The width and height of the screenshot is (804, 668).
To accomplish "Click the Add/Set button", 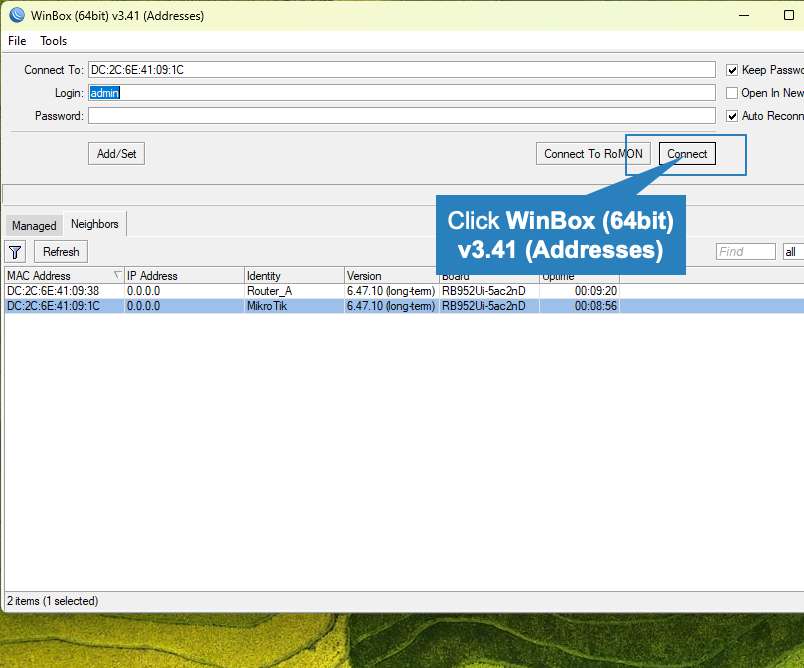I will click(117, 154).
